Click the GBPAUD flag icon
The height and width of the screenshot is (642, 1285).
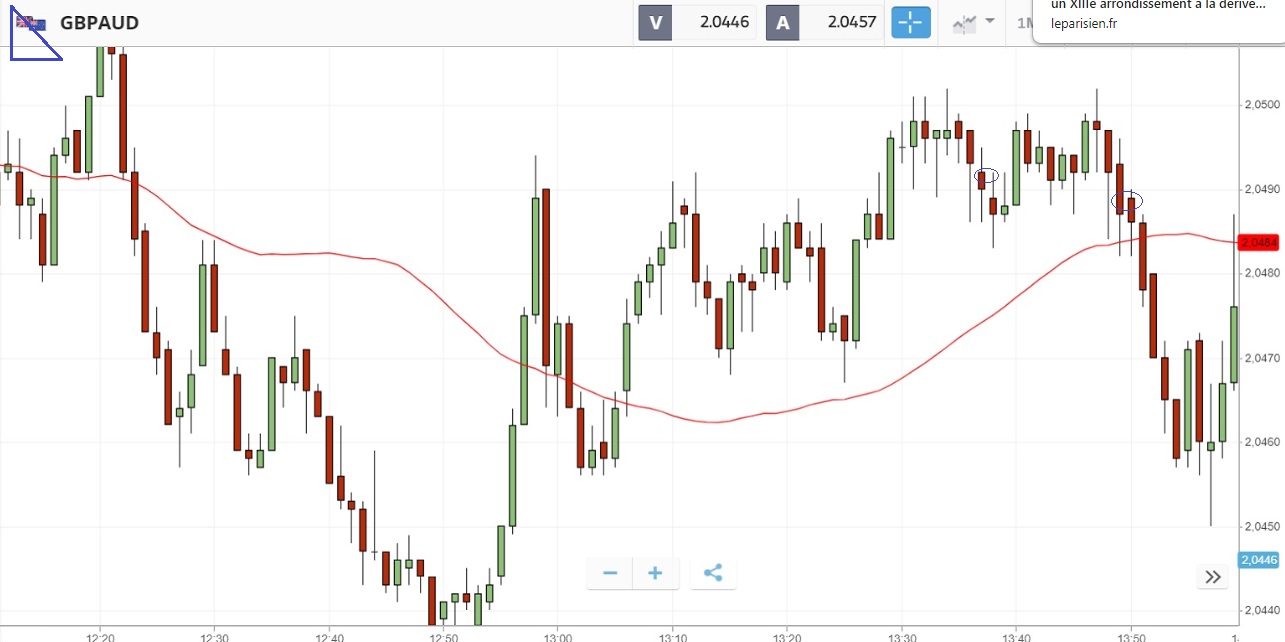(30, 23)
